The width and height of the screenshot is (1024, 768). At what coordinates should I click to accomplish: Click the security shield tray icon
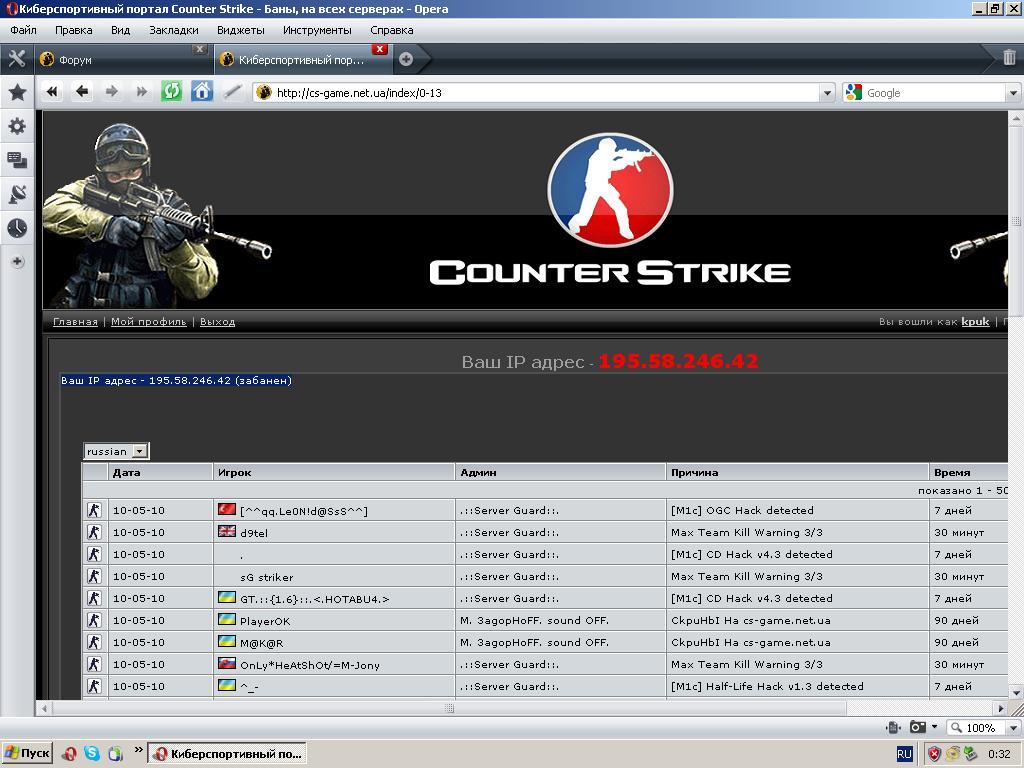pyautogui.click(x=935, y=754)
